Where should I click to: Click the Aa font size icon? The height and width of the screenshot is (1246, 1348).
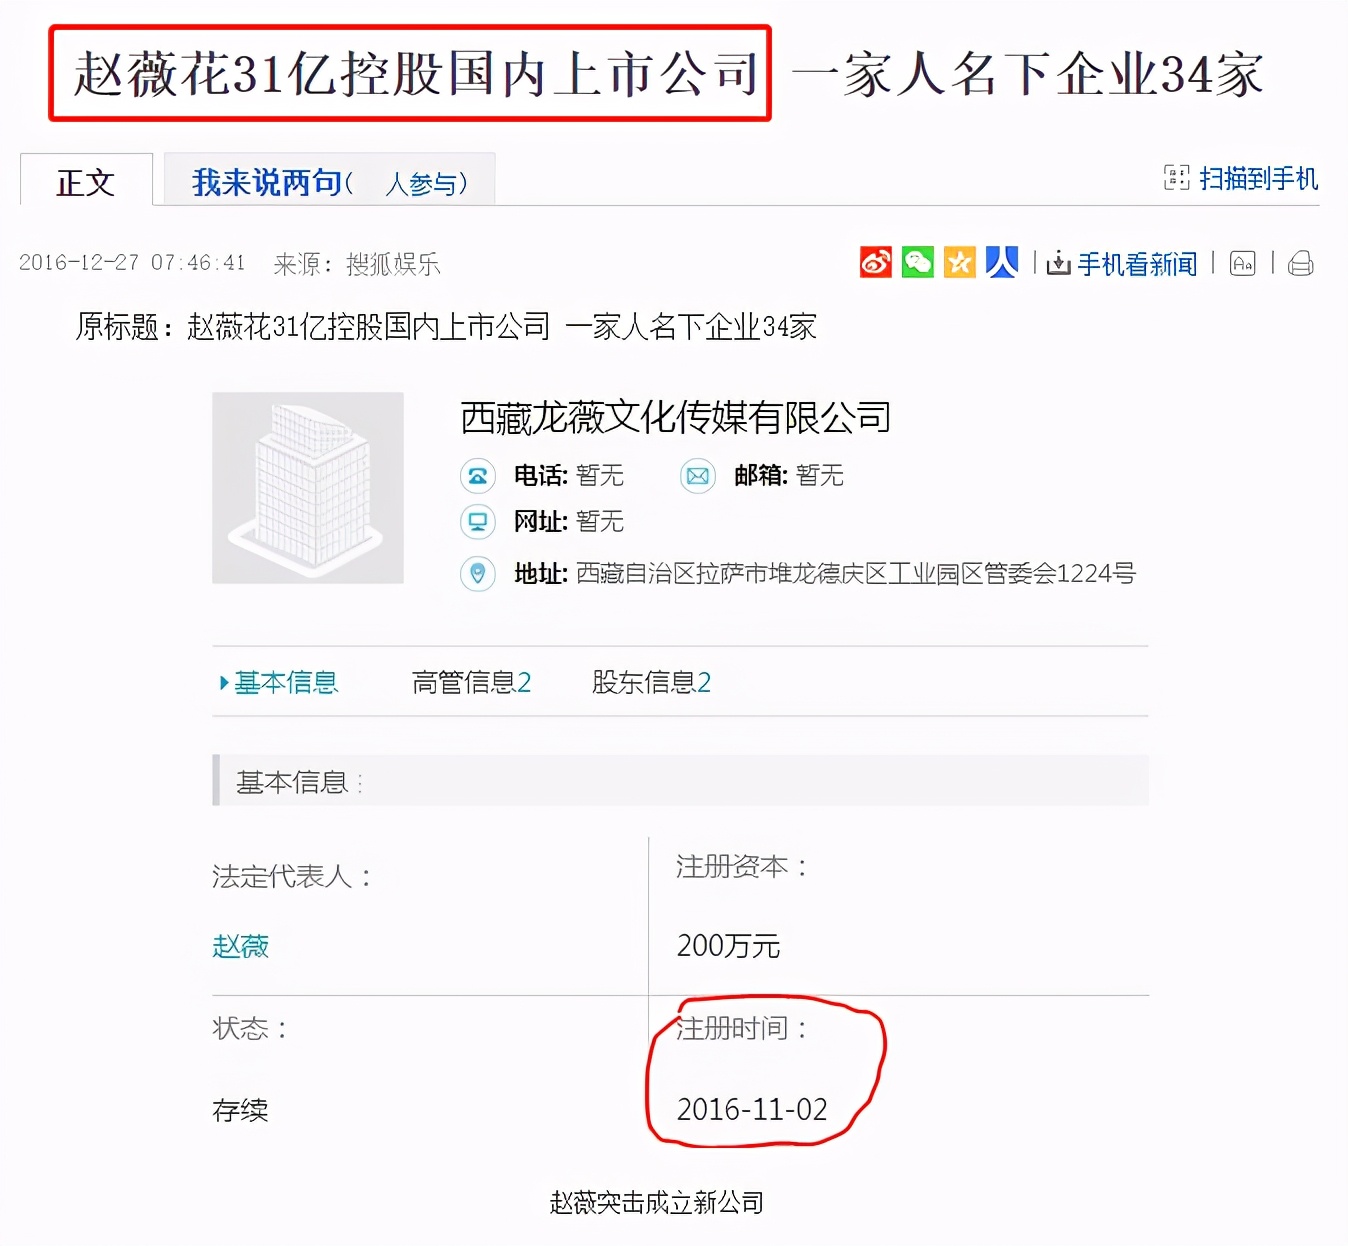1243,264
